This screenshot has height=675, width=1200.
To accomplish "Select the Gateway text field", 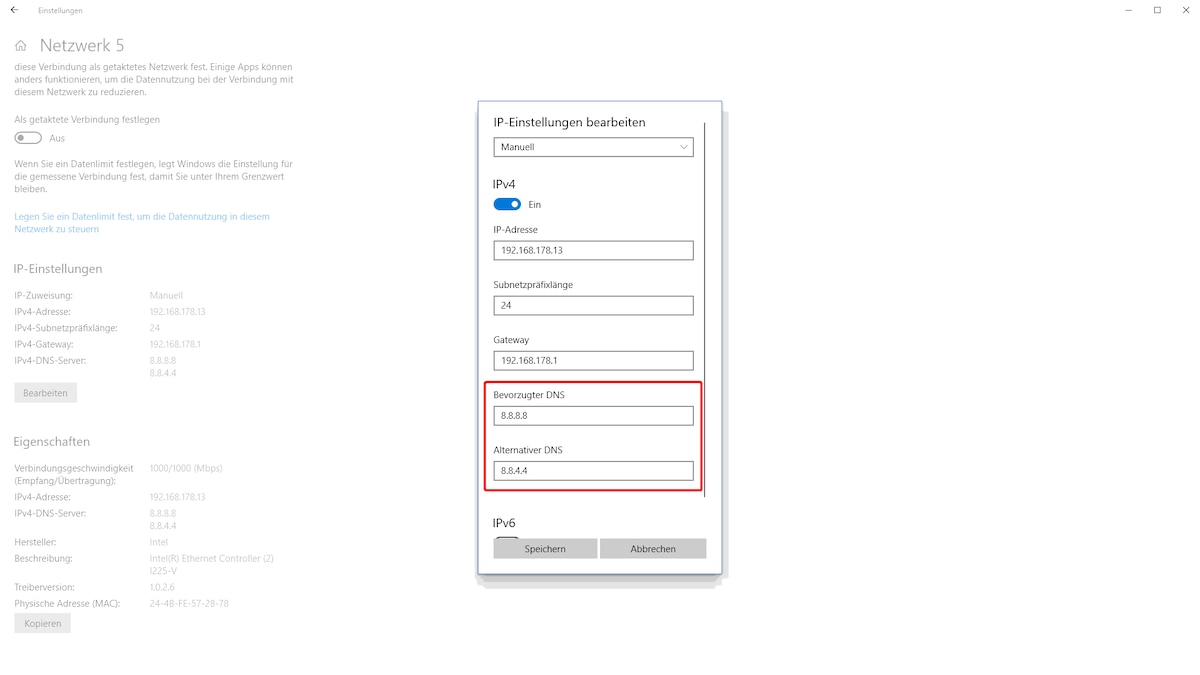I will click(593, 360).
